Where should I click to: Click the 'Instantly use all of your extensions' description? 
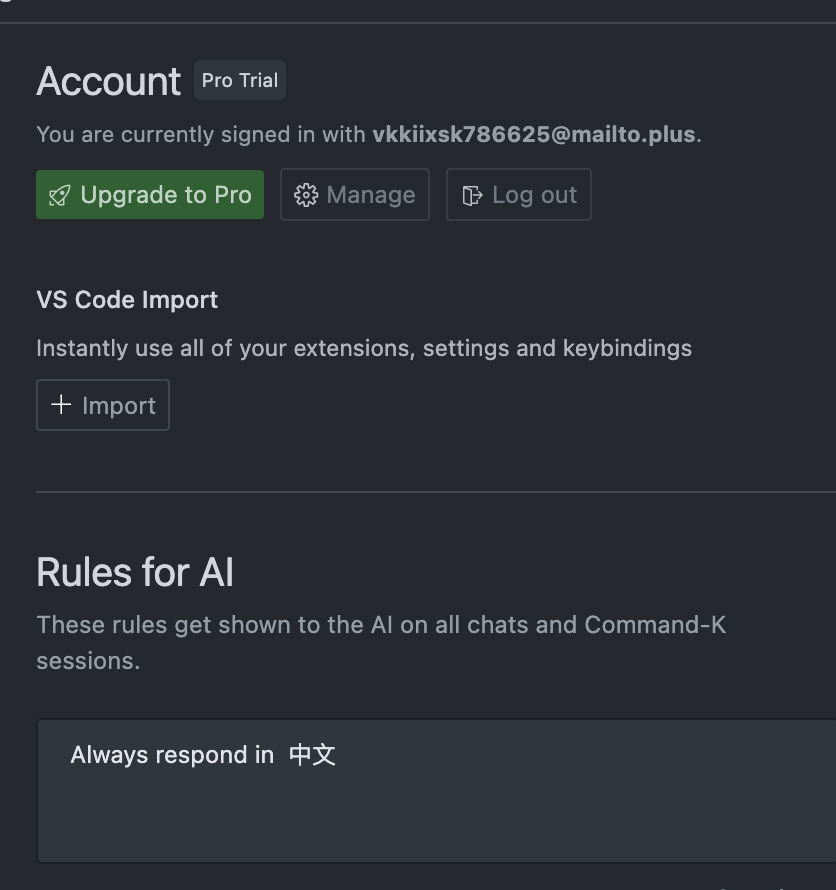tap(364, 349)
